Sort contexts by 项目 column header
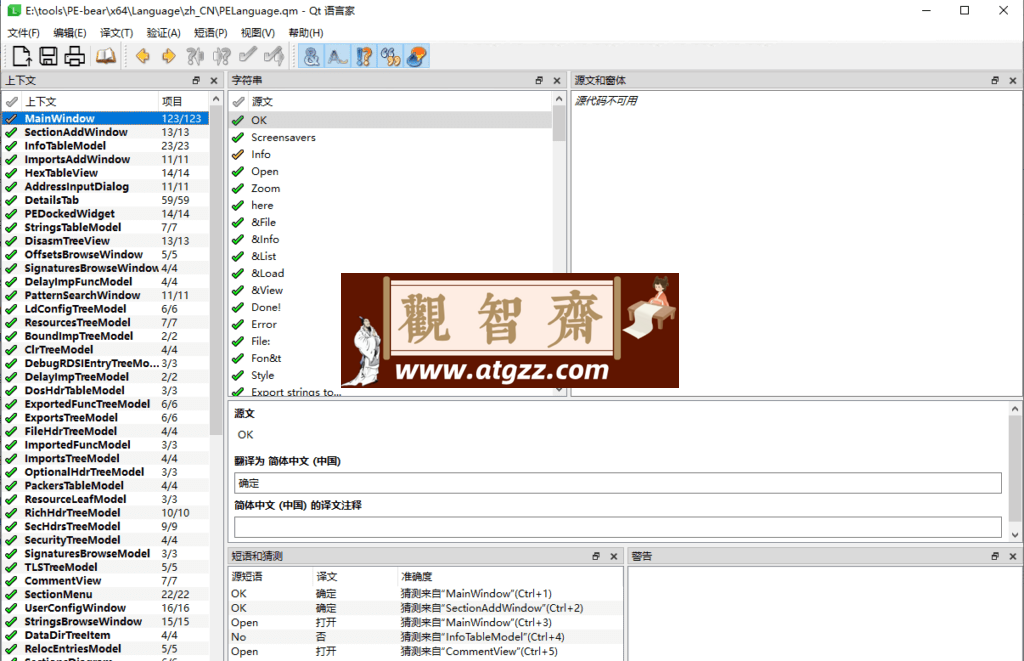The width and height of the screenshot is (1024, 661). click(184, 101)
